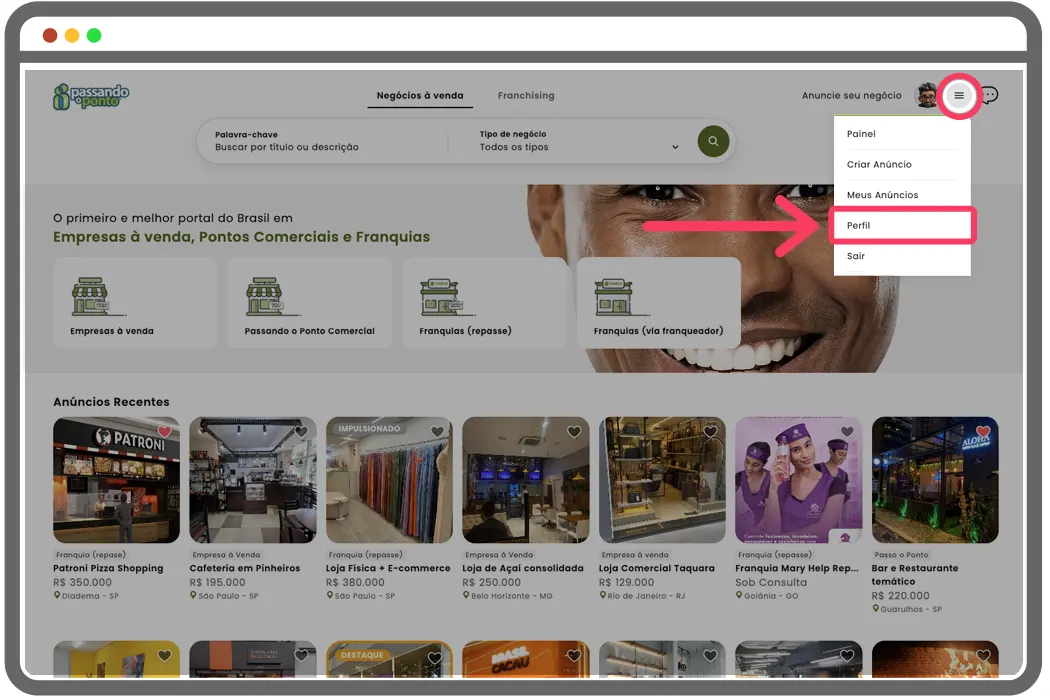Screen dimensions: 1050x700
Task: Click the Anuncie seu negócio link
Action: 851,96
